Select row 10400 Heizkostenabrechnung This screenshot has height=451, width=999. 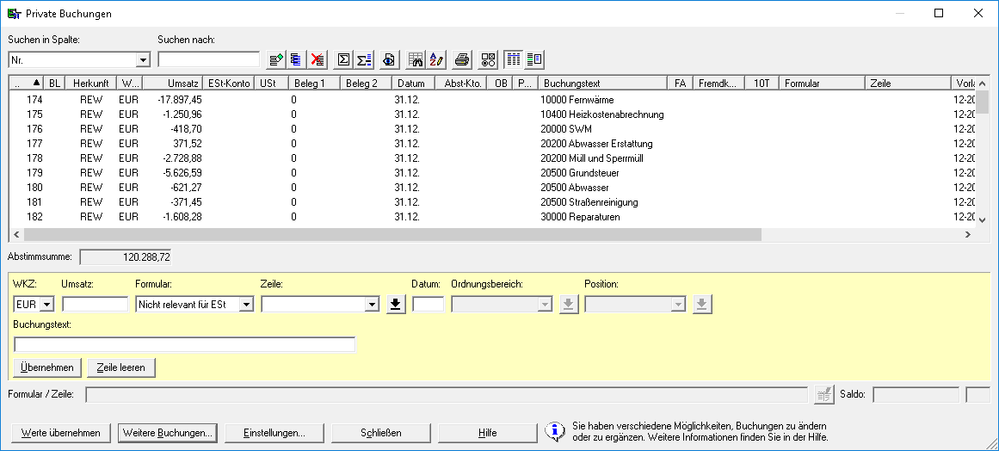point(492,114)
